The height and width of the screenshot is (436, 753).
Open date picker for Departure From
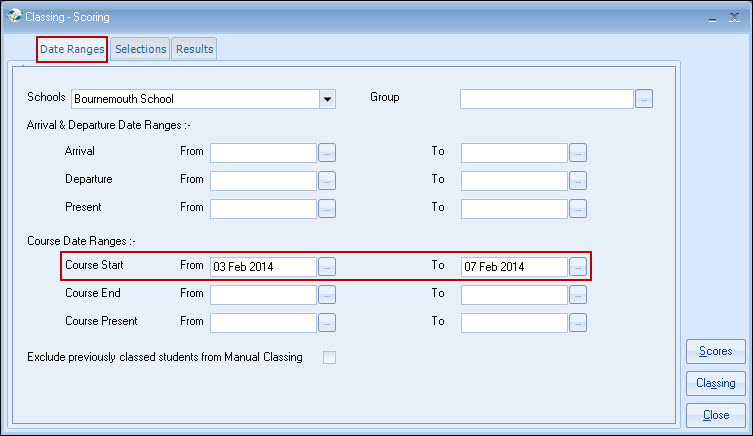click(327, 181)
